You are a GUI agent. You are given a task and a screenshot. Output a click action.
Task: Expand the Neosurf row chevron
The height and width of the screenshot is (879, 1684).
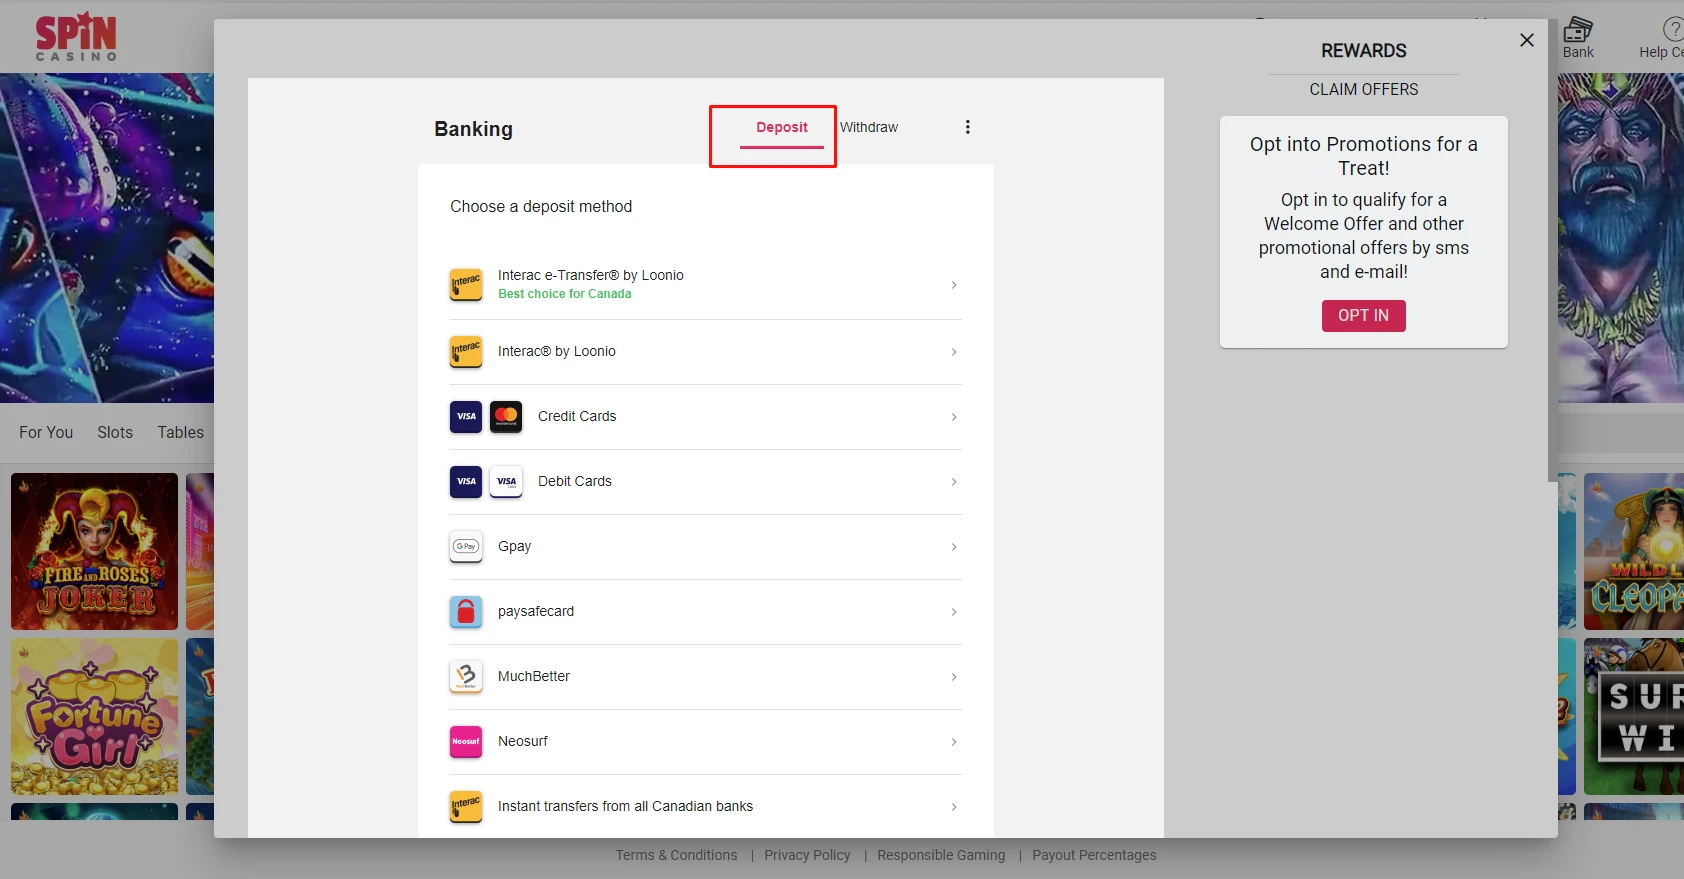pos(954,742)
